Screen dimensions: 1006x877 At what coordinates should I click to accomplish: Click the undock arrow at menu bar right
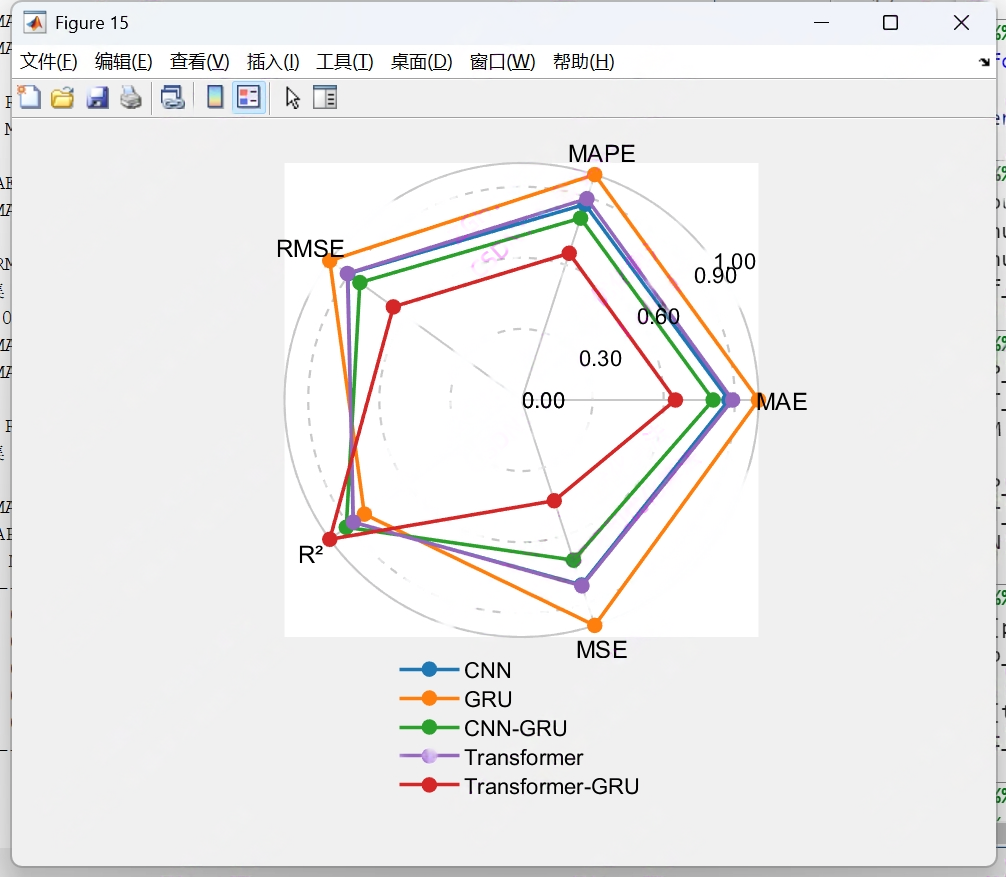tap(985, 61)
